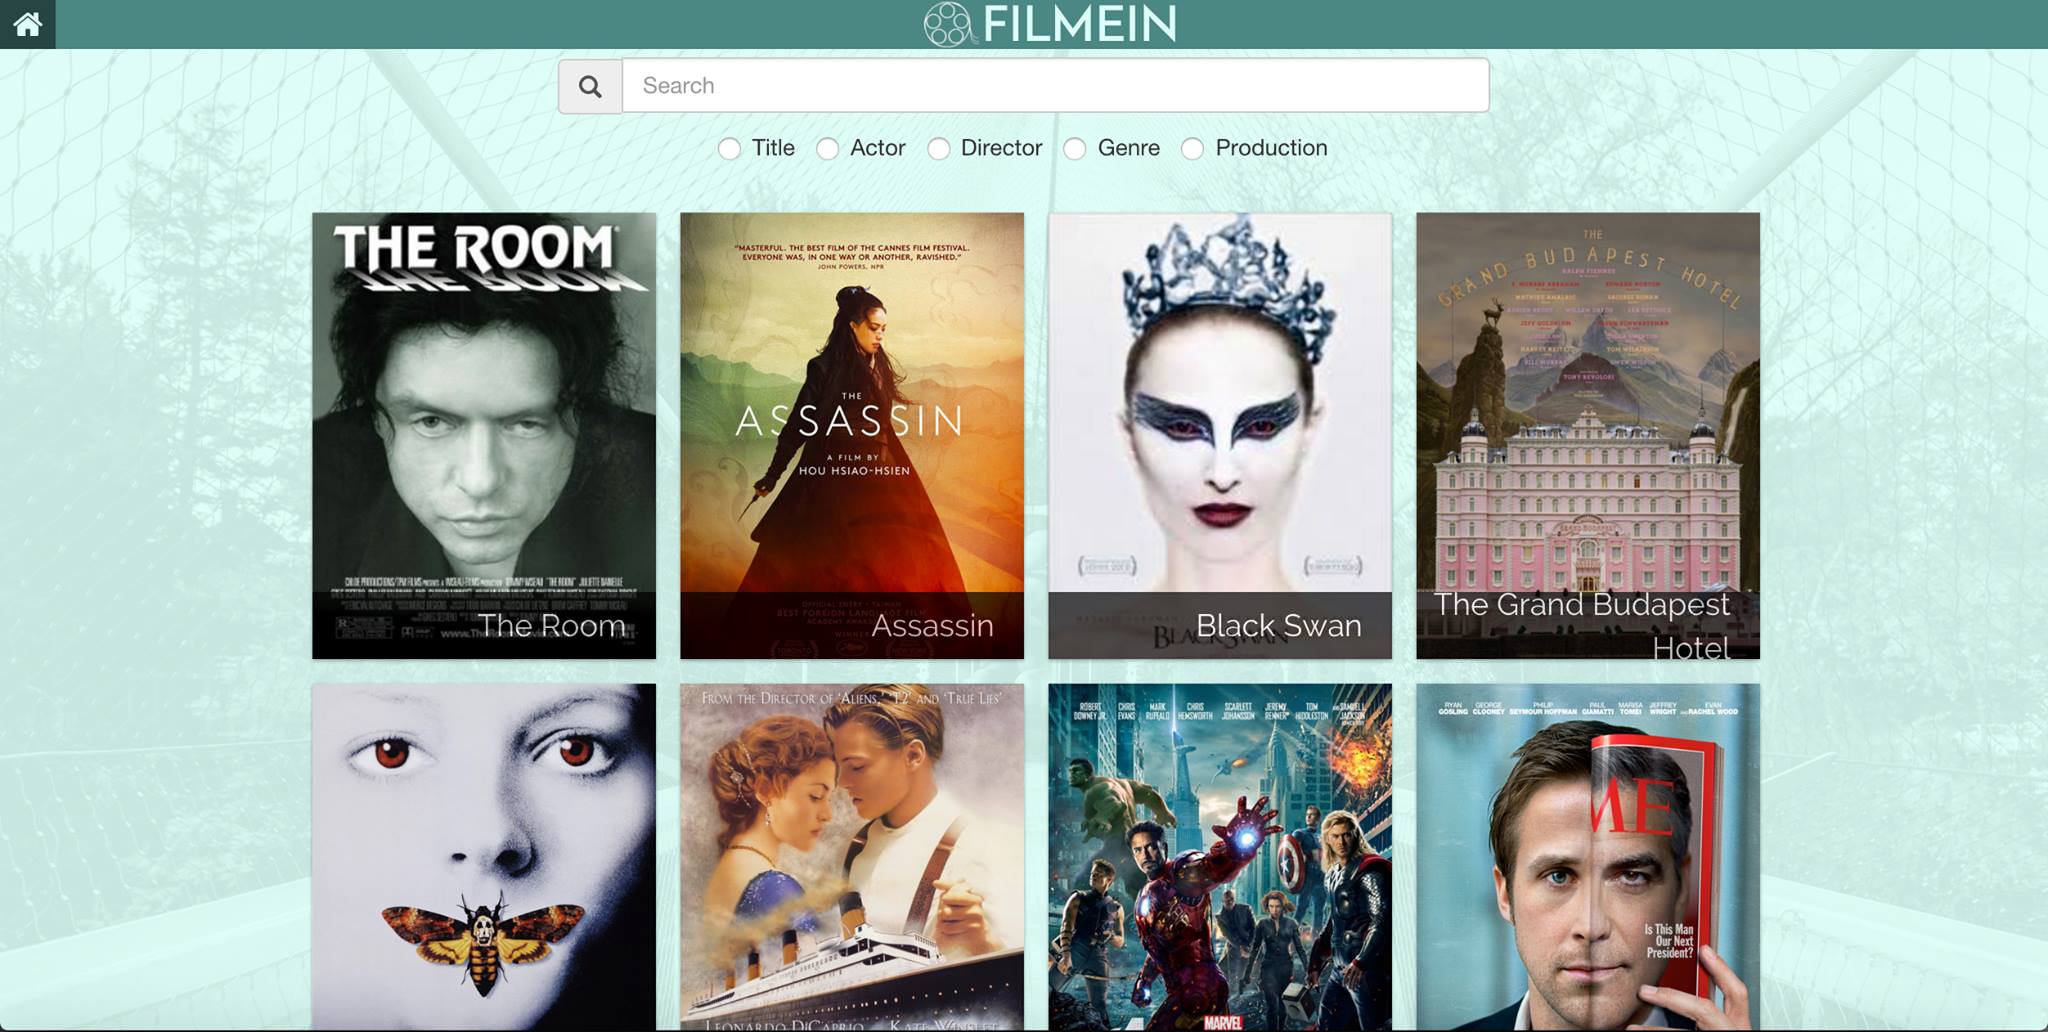This screenshot has height=1032, width=2048.
Task: Select the Genre radio button
Action: click(x=1075, y=149)
